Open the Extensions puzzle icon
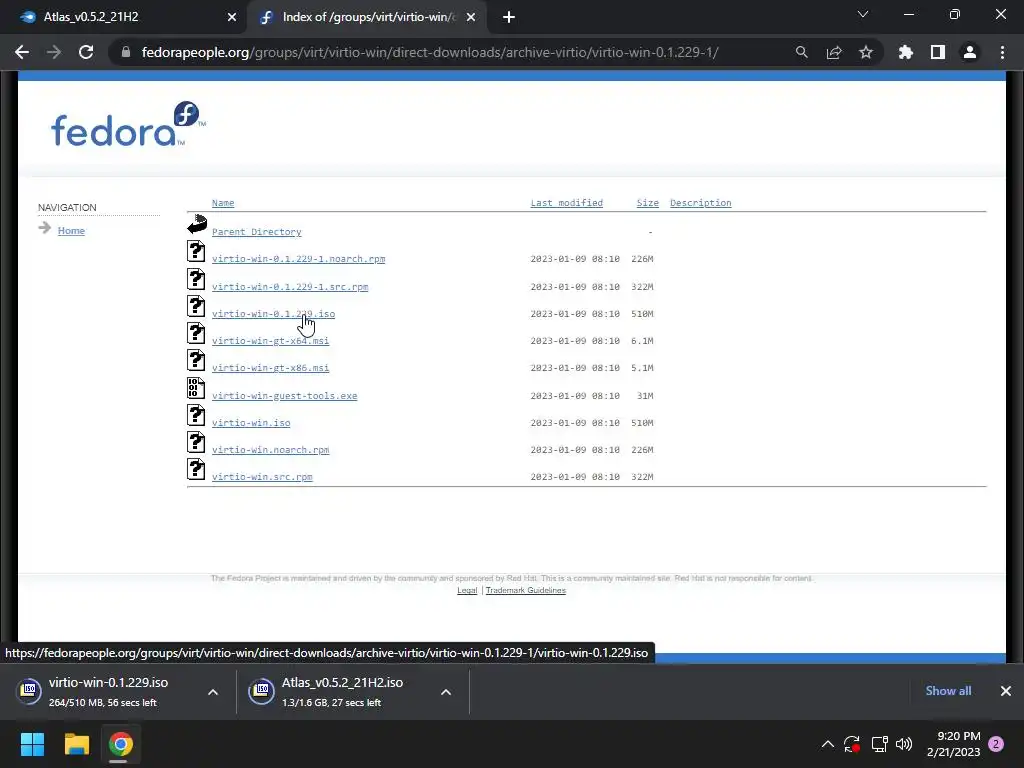Image resolution: width=1024 pixels, height=768 pixels. tap(906, 52)
